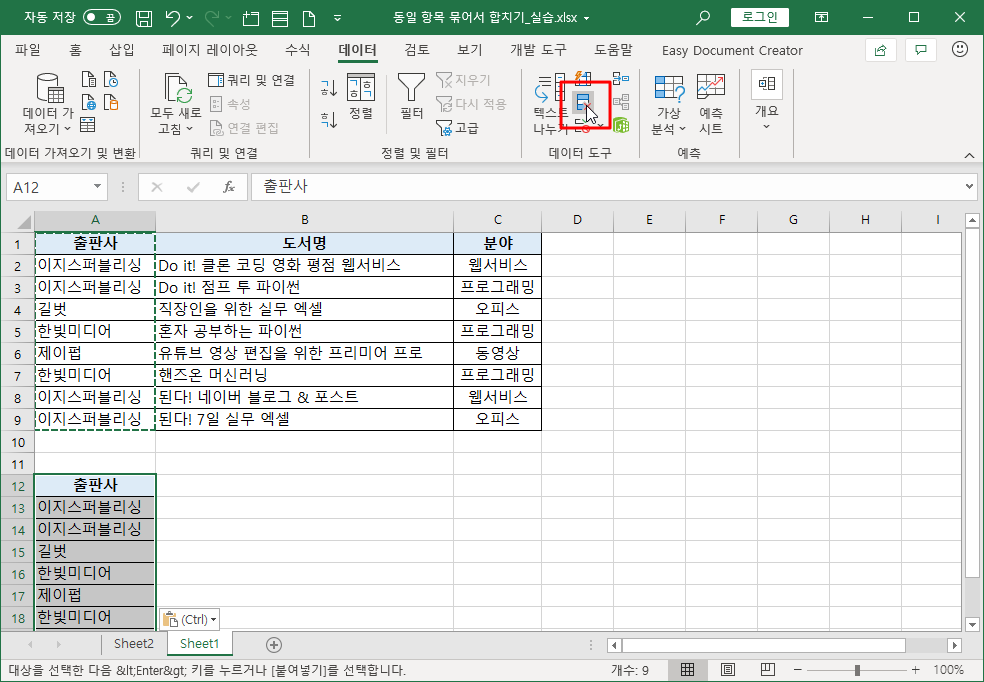Click the Remove Duplicates icon

(583, 102)
